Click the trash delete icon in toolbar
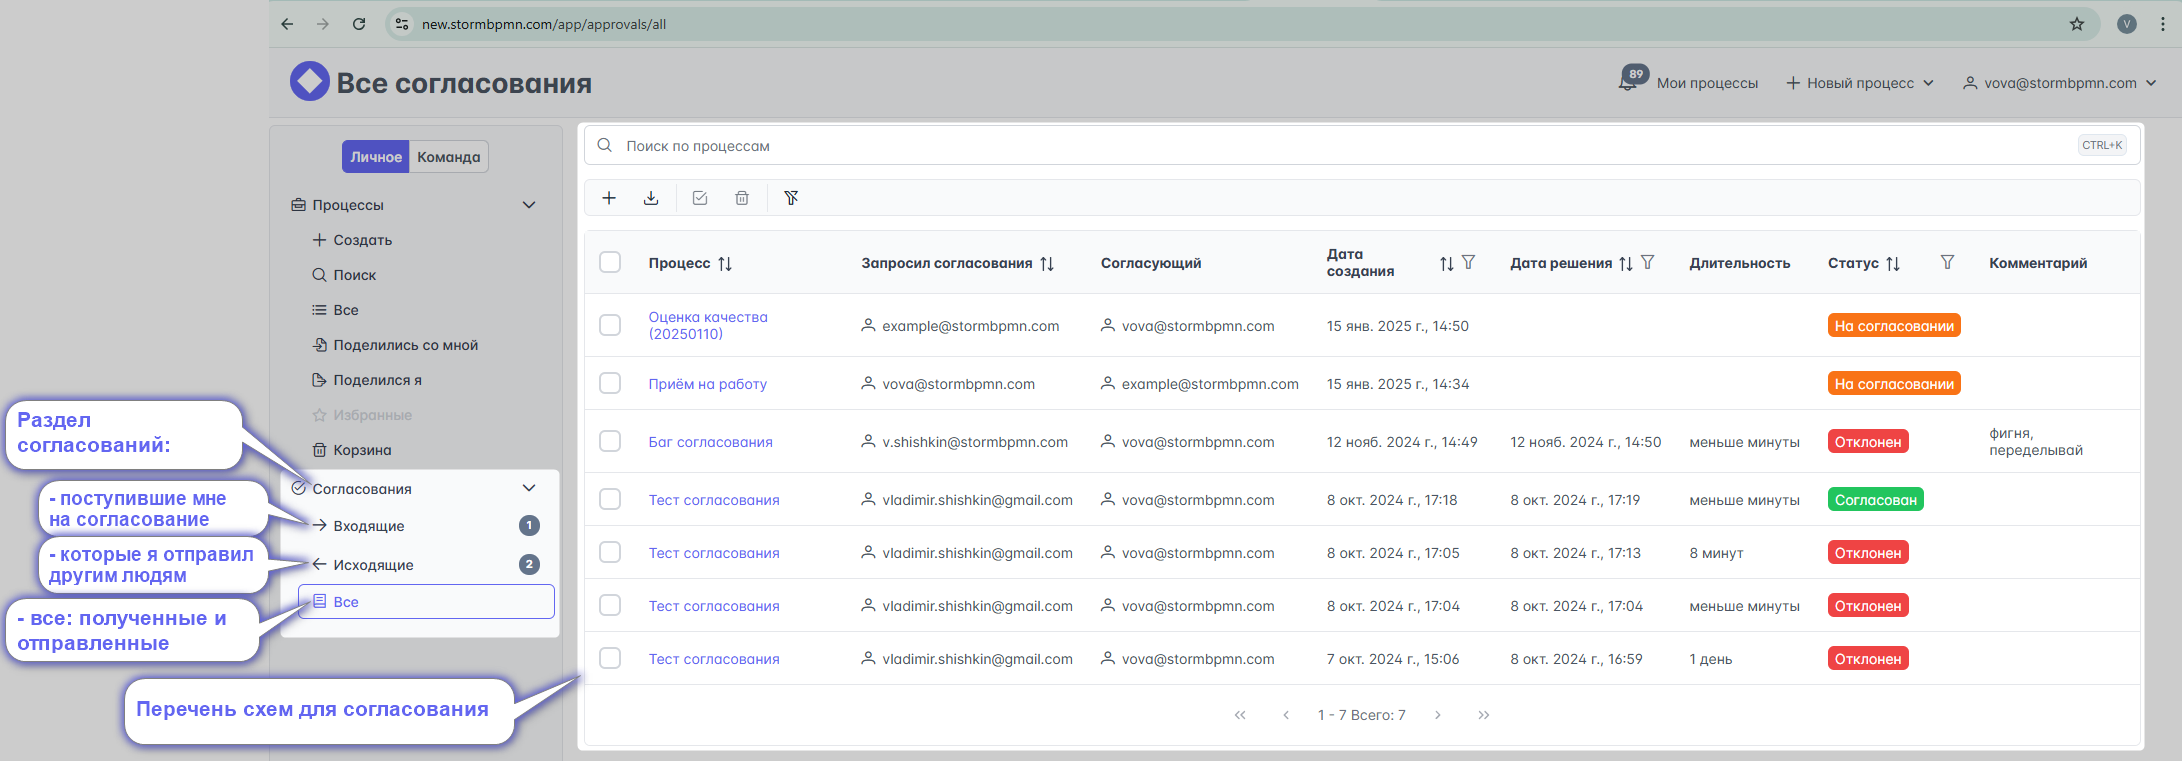 [x=742, y=198]
